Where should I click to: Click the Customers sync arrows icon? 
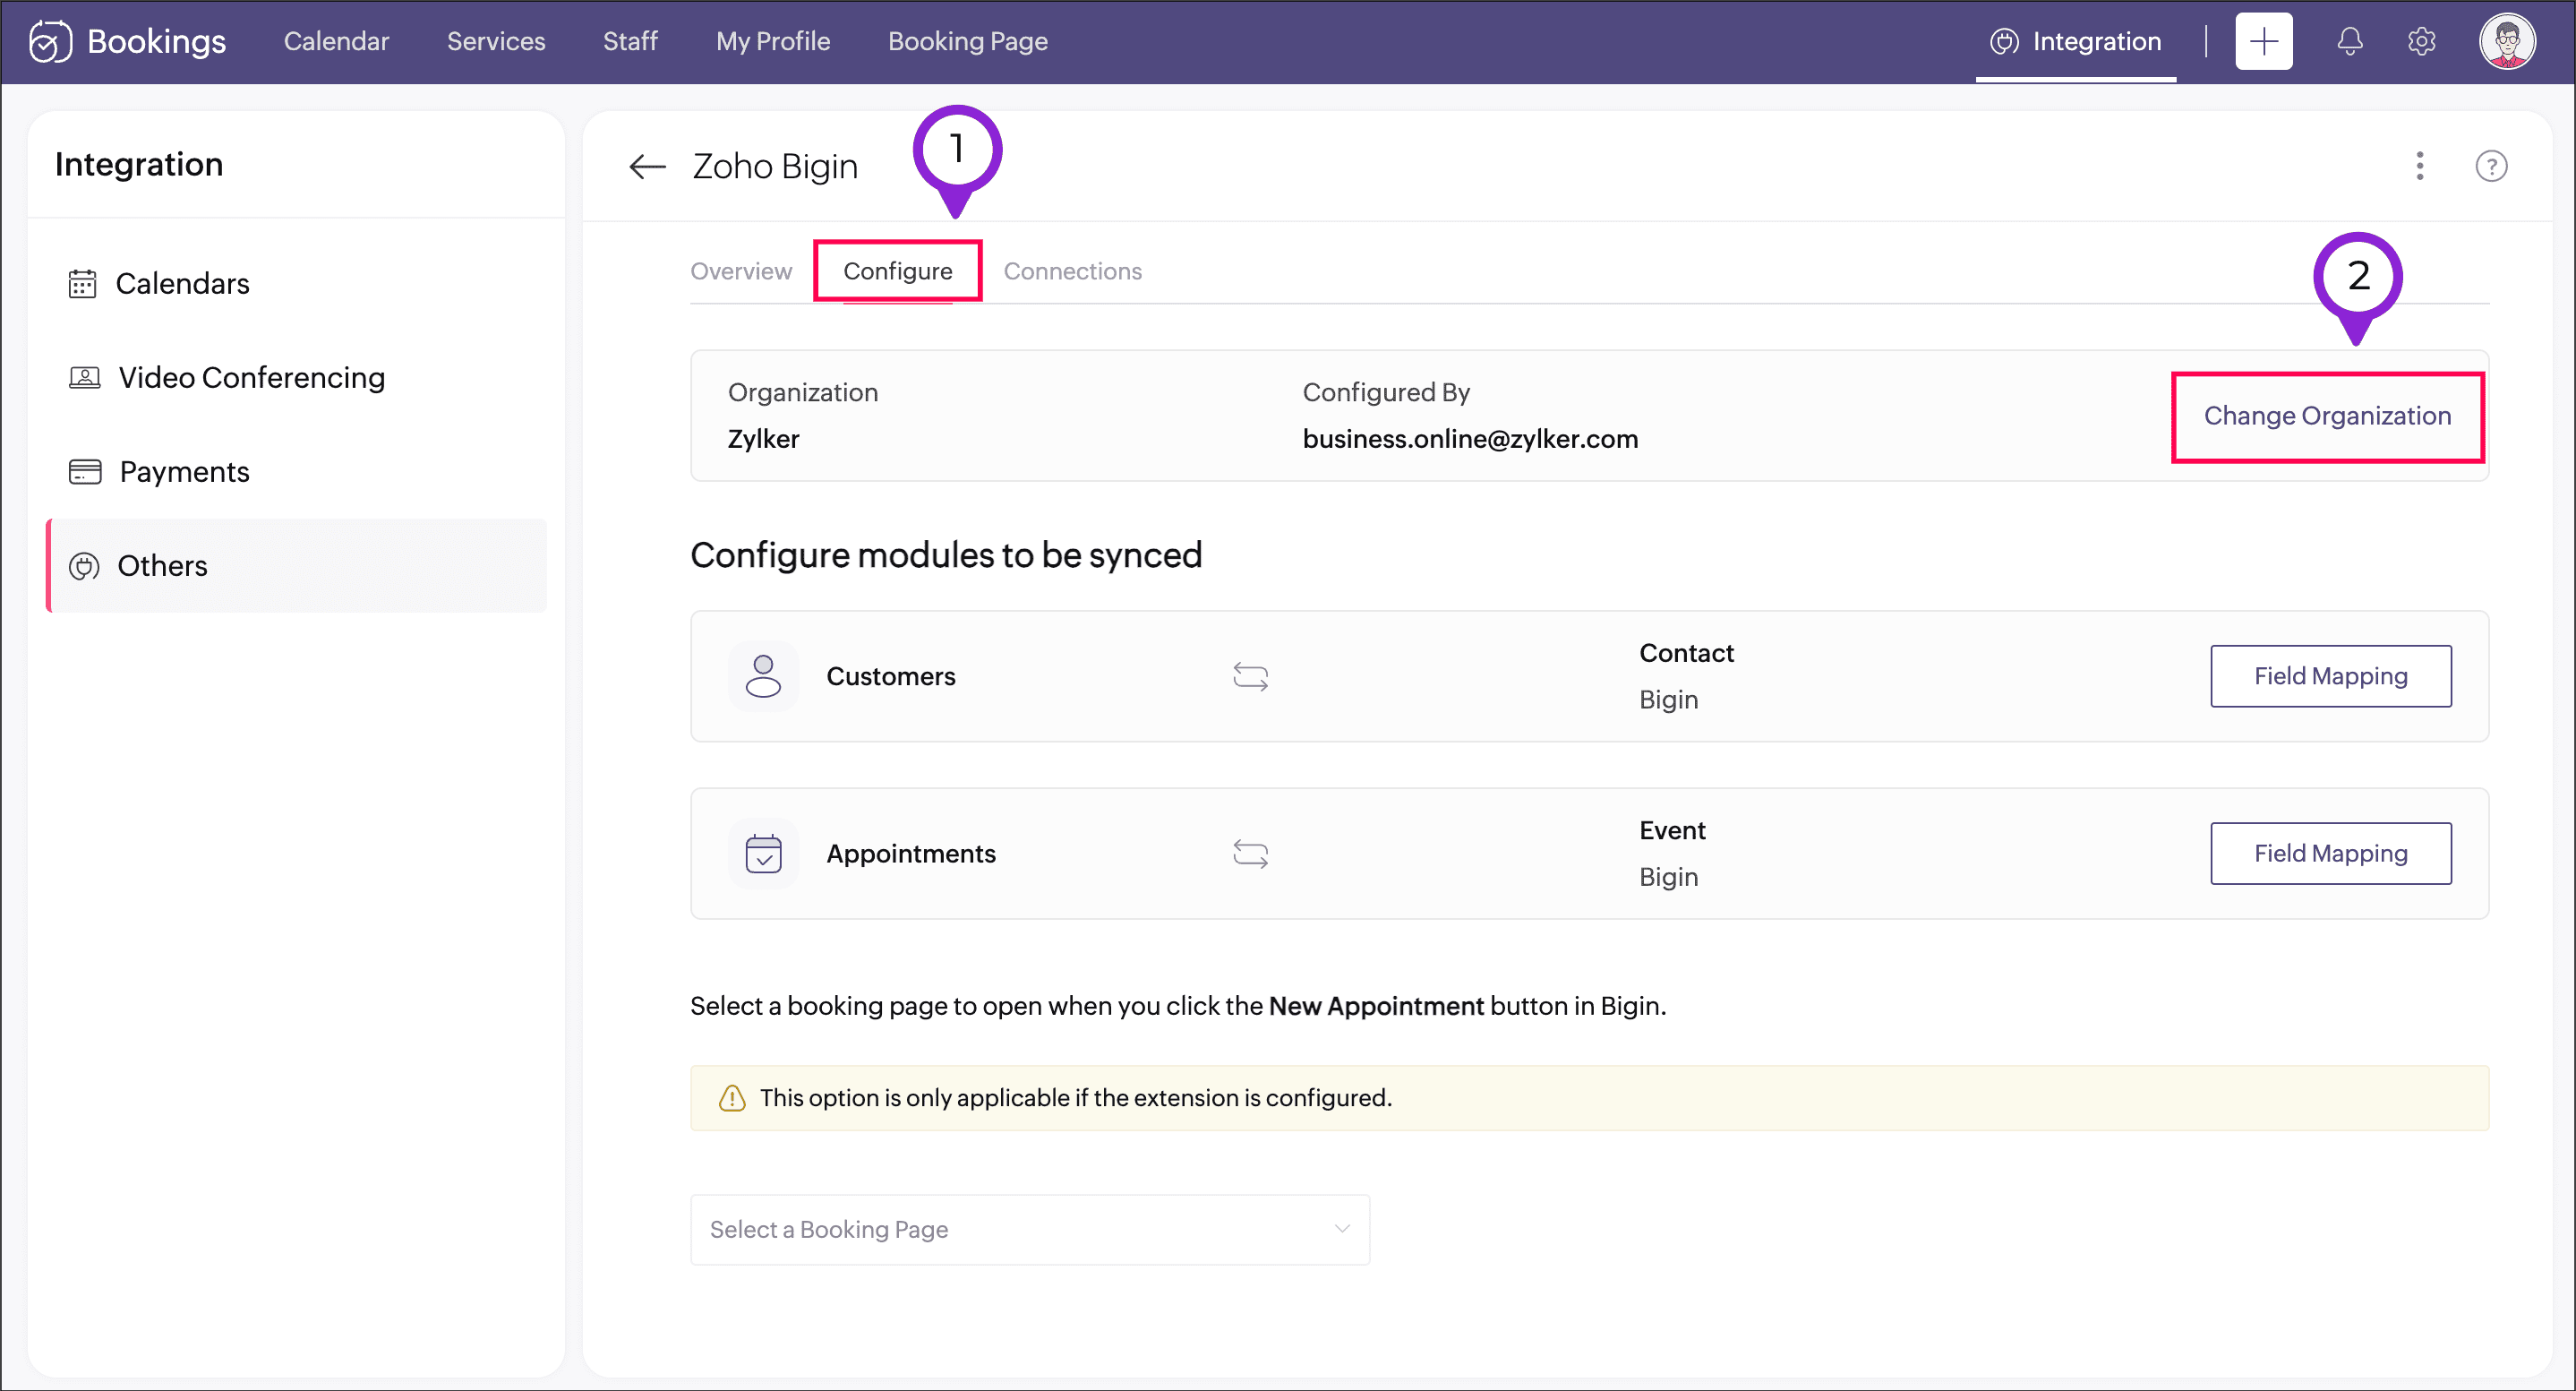(x=1250, y=677)
